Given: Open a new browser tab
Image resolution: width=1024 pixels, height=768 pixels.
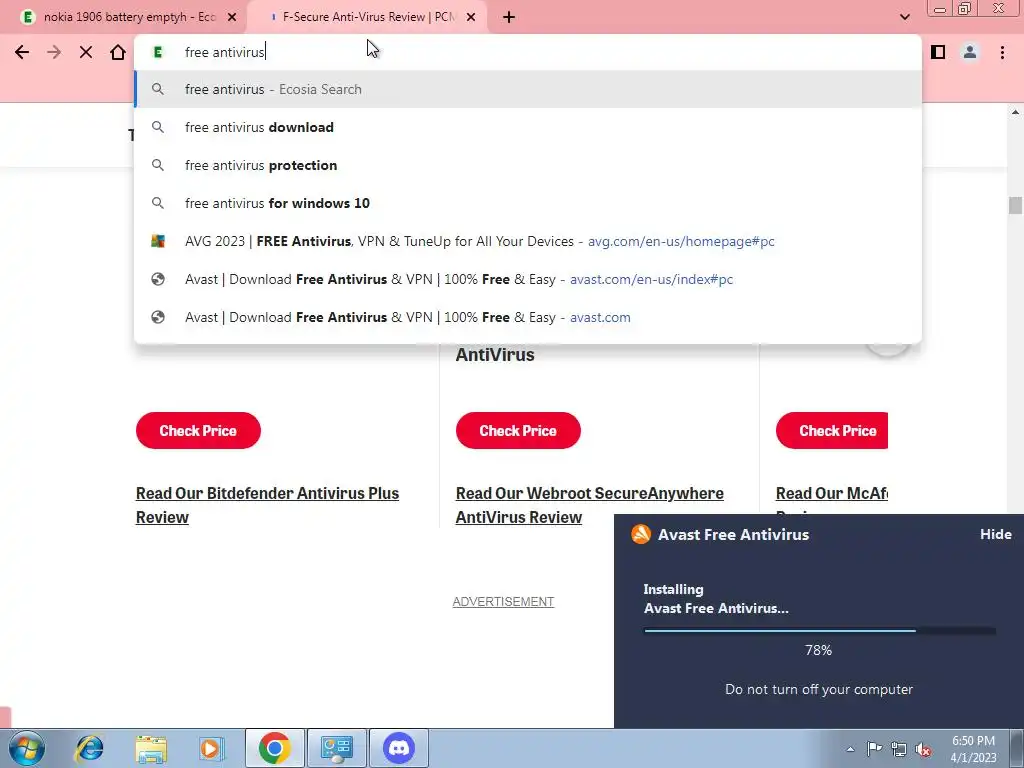Looking at the screenshot, I should (509, 17).
